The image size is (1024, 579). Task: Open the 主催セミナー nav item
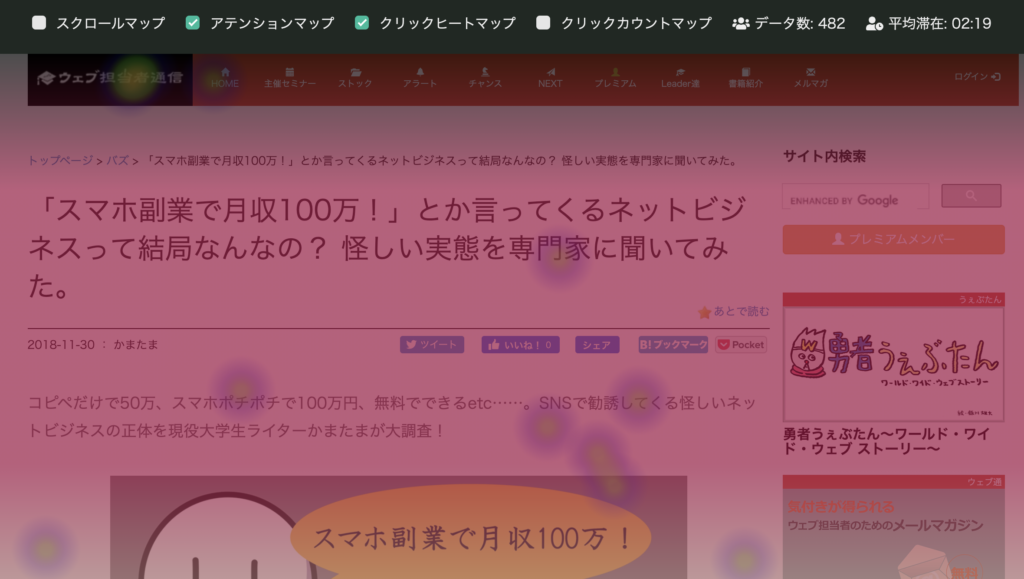pyautogui.click(x=289, y=78)
